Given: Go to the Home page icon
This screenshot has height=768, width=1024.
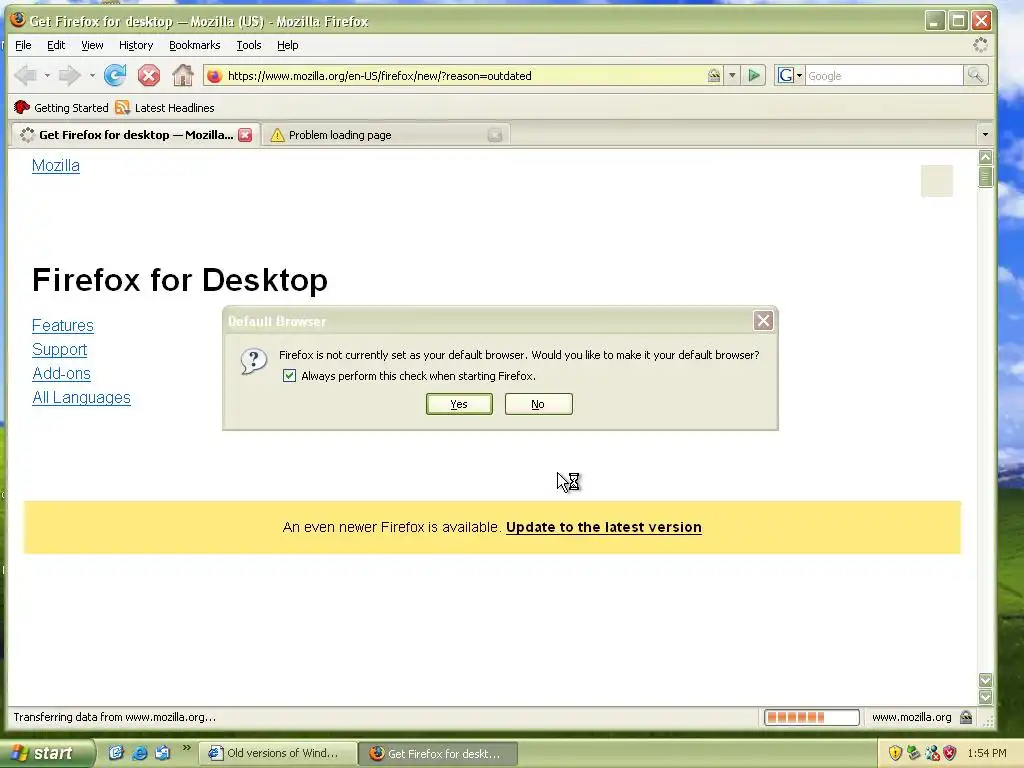Looking at the screenshot, I should (183, 76).
